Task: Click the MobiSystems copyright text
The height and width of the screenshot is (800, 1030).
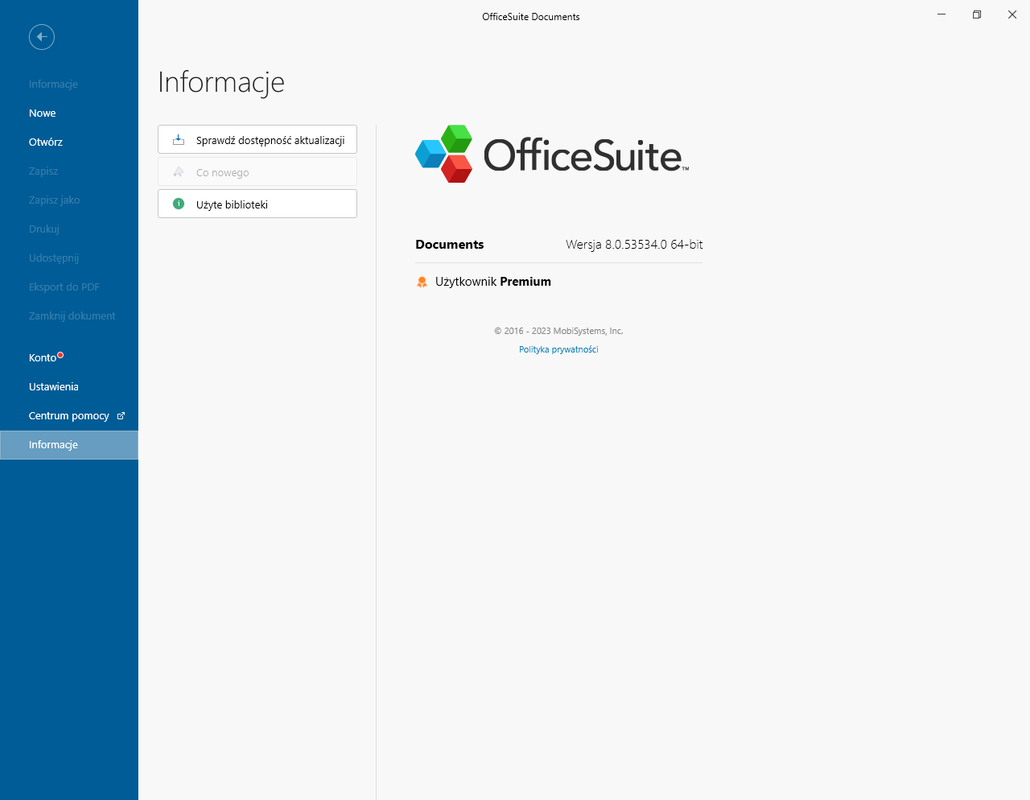Action: click(x=558, y=331)
